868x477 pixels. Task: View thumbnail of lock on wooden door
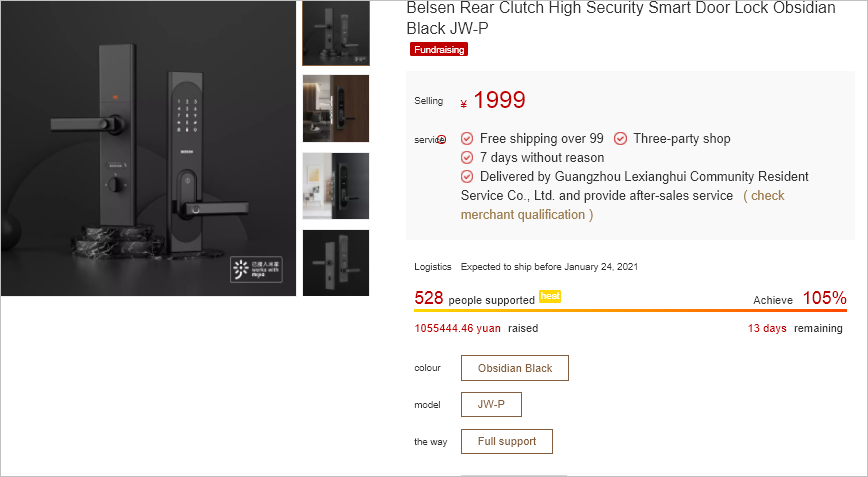pos(336,108)
